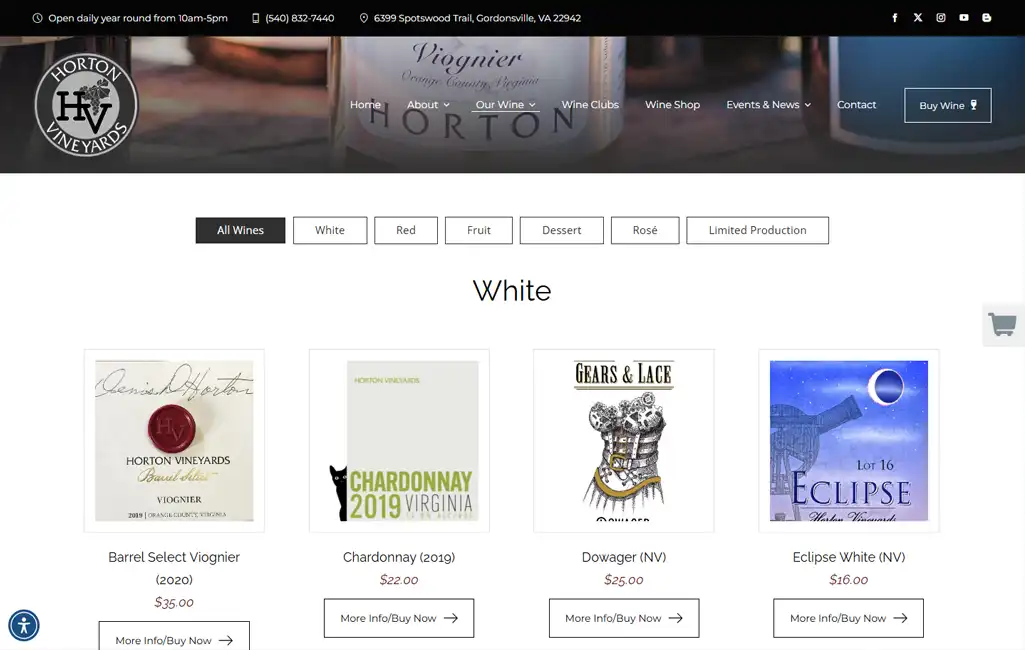Open the Eclipse Lot 16 label image
The height and width of the screenshot is (650, 1025).
tap(849, 441)
